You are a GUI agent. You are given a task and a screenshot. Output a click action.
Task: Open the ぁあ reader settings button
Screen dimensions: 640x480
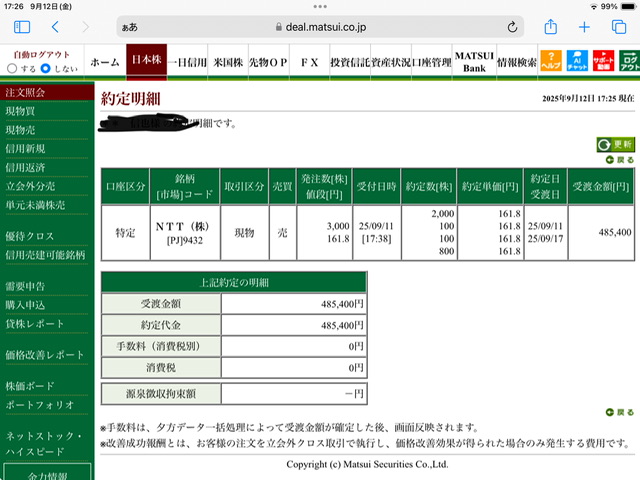click(x=130, y=27)
